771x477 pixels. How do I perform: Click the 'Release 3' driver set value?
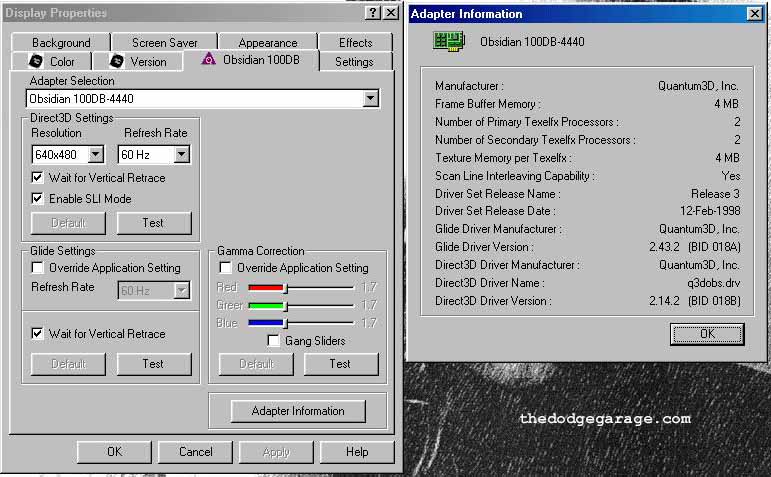coord(715,194)
